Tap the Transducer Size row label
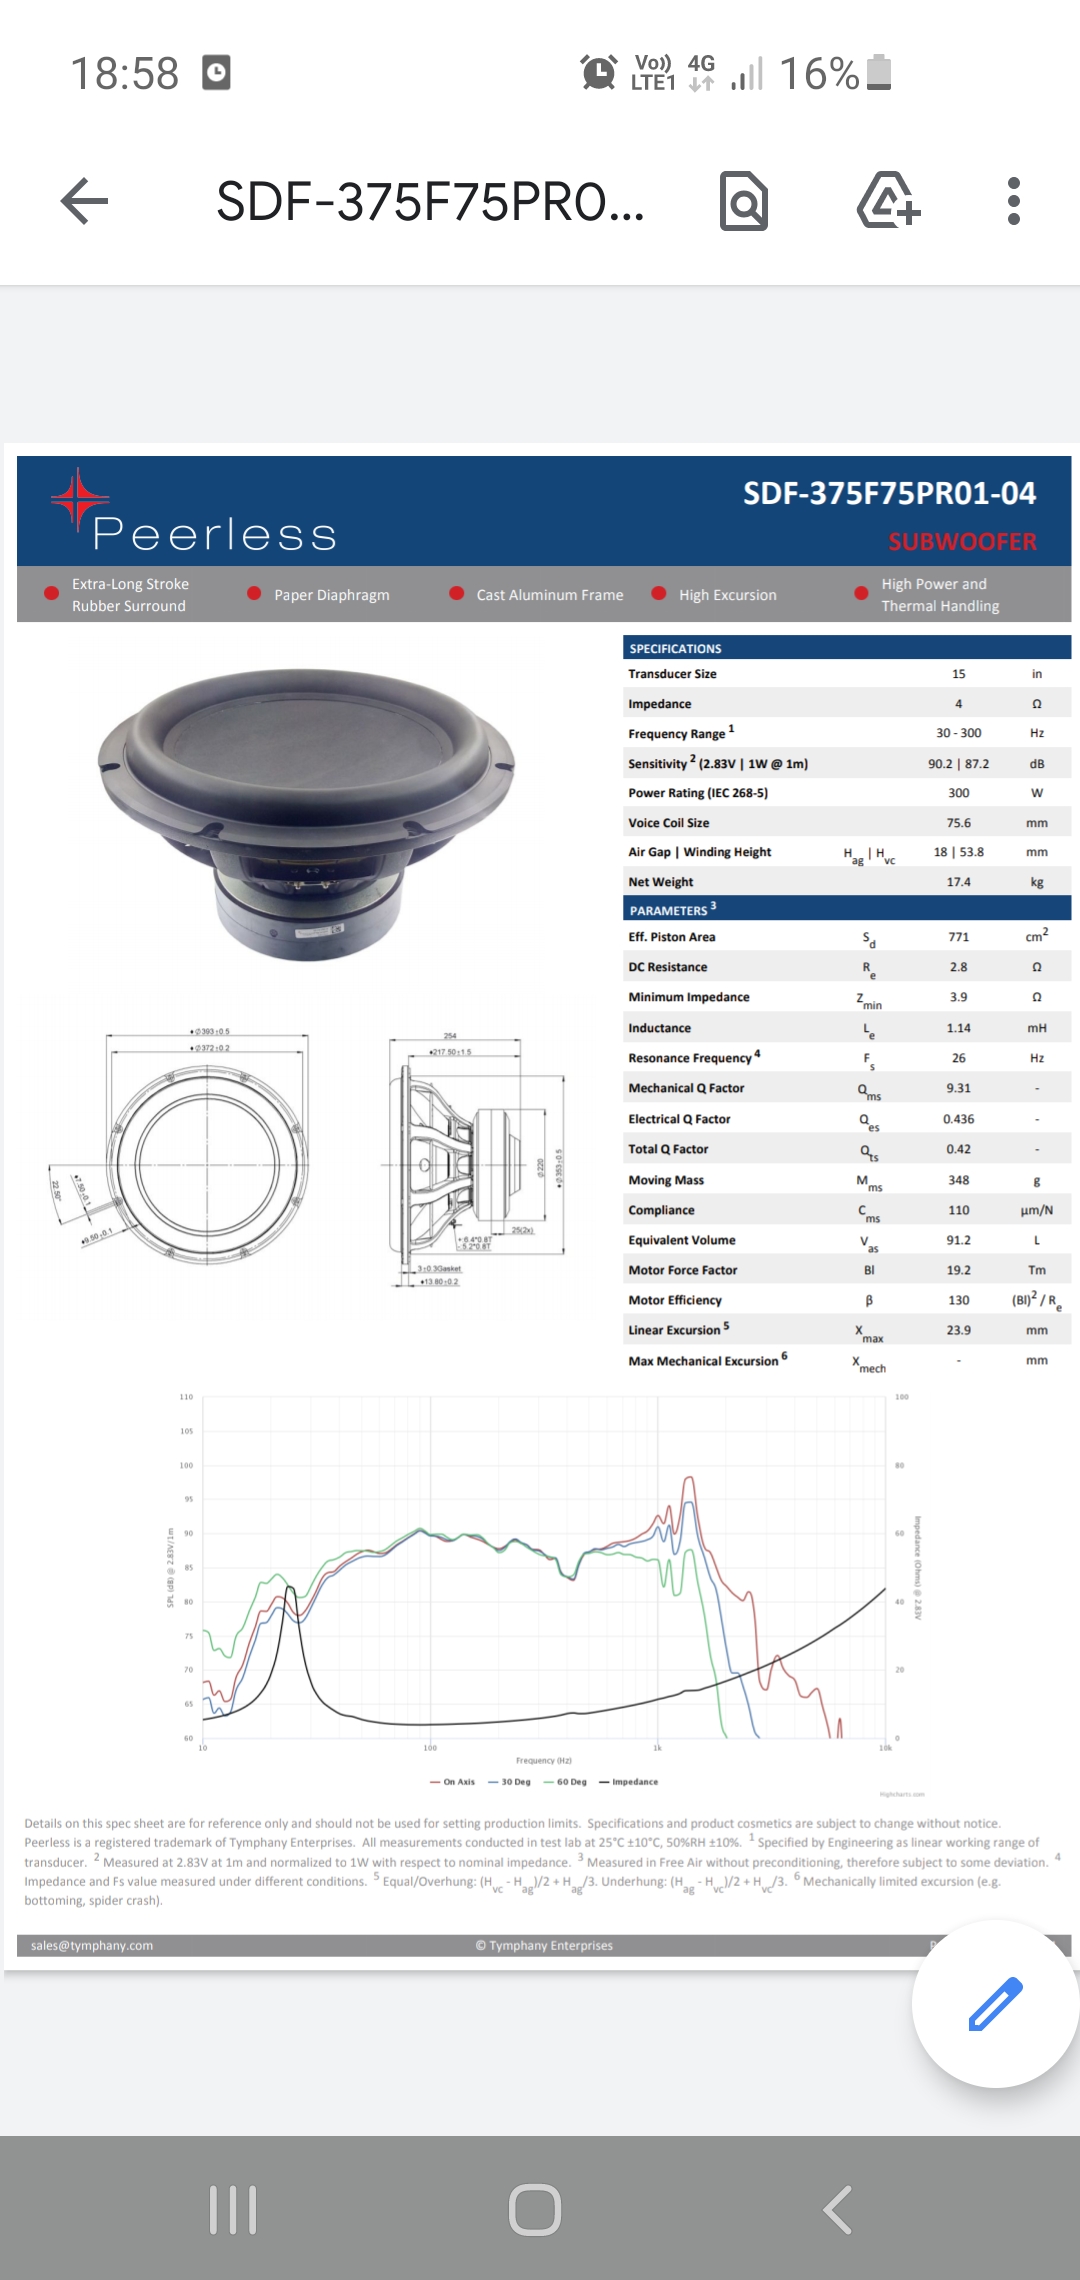 672,674
